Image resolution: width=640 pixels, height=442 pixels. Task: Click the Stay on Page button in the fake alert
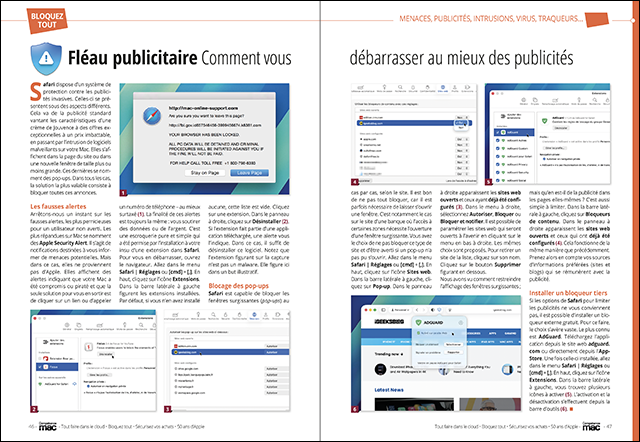(x=205, y=173)
